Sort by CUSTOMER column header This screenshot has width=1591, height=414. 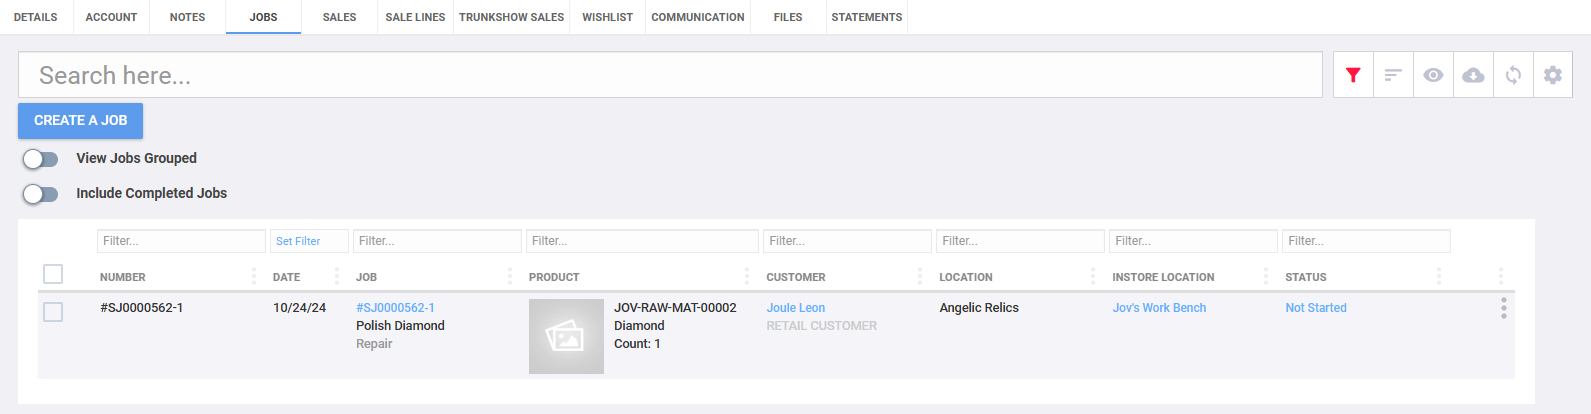796,277
